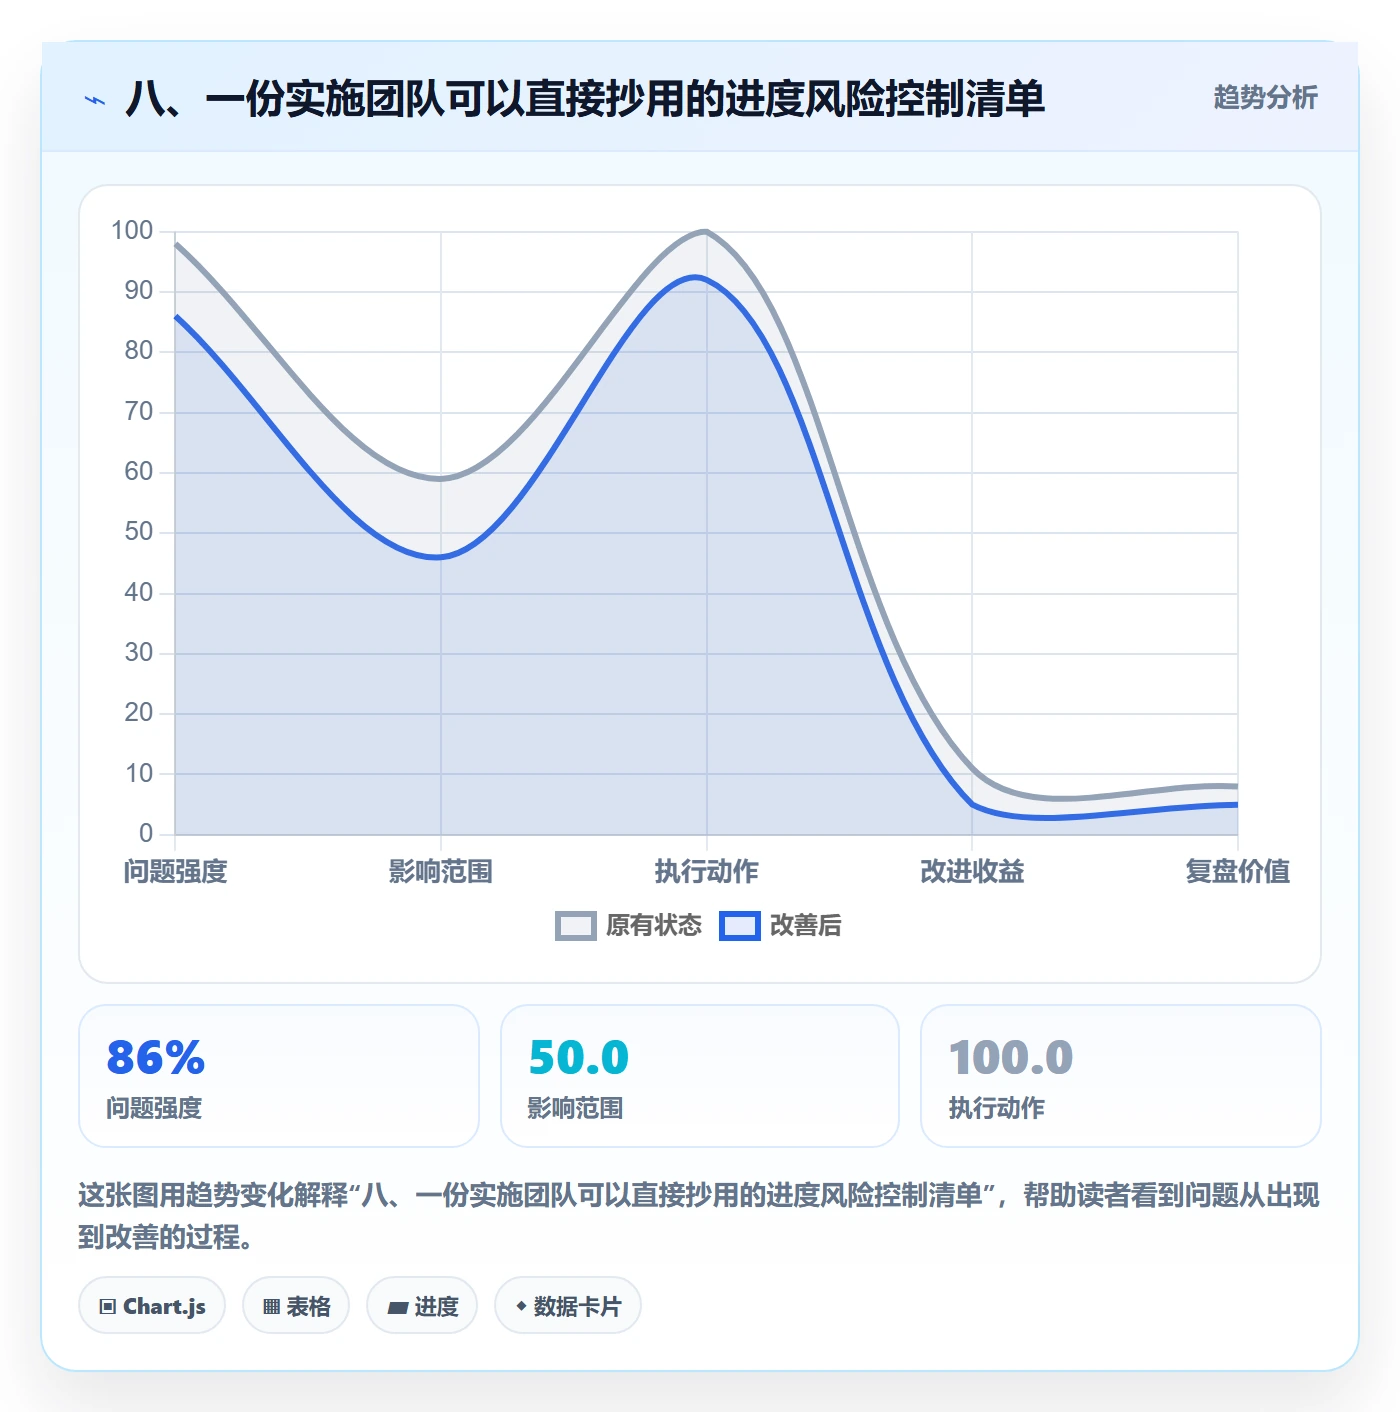Click the section title 八、一份实施团队可以直接抄用的进度风险控制清单
Screen dimensions: 1400x1412
click(585, 99)
